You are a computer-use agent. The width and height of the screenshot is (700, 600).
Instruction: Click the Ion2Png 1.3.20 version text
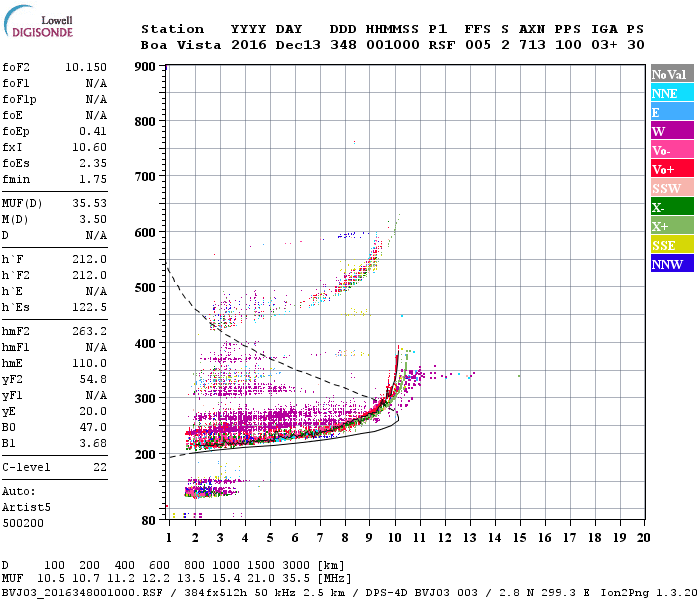click(x=650, y=593)
